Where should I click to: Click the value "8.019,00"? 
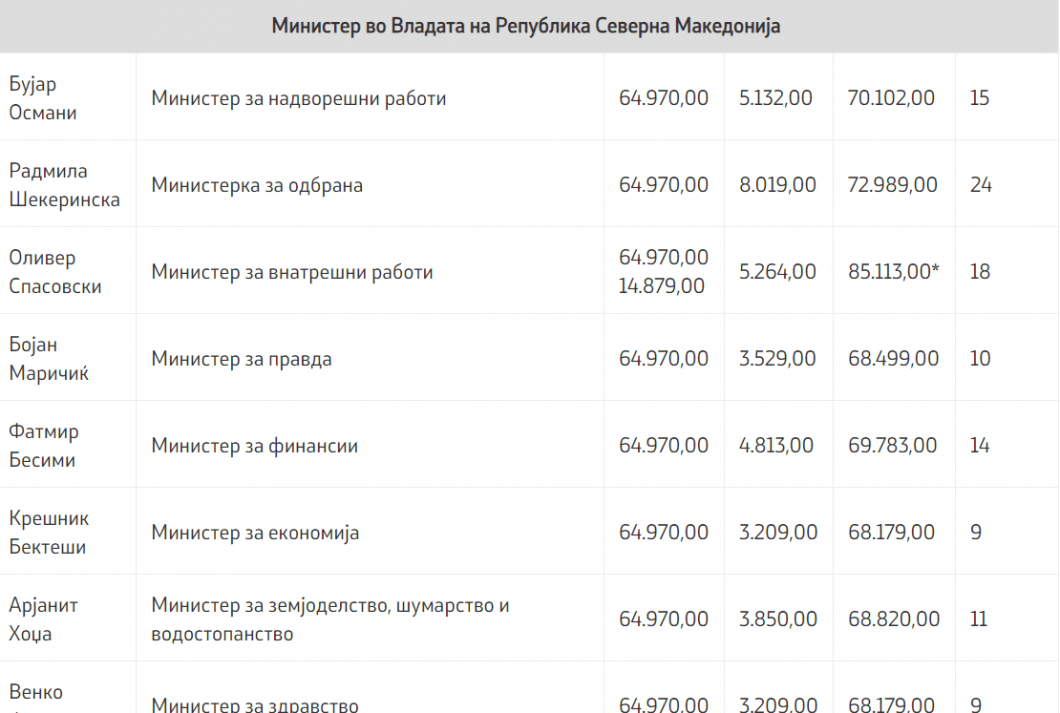(777, 185)
